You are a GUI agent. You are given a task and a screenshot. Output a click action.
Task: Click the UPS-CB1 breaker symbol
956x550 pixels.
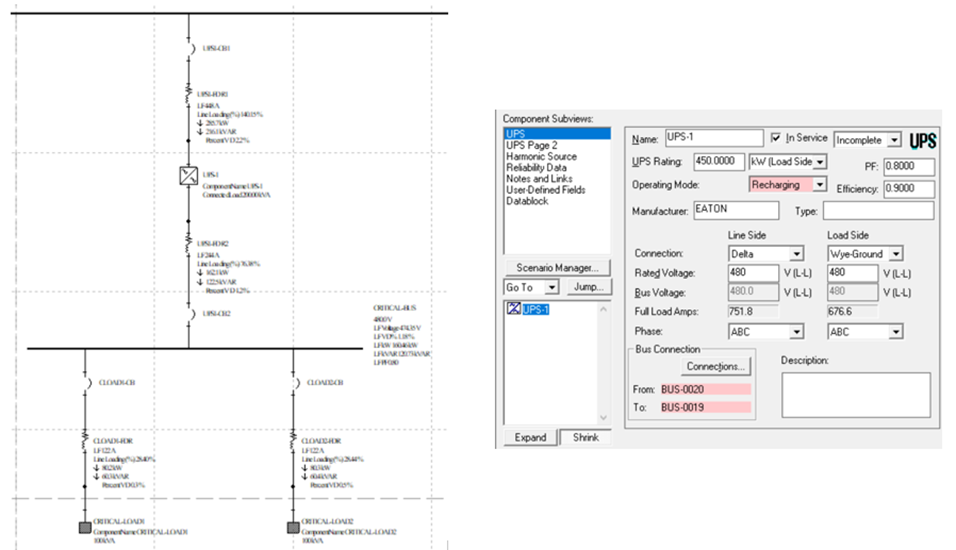[x=188, y=48]
